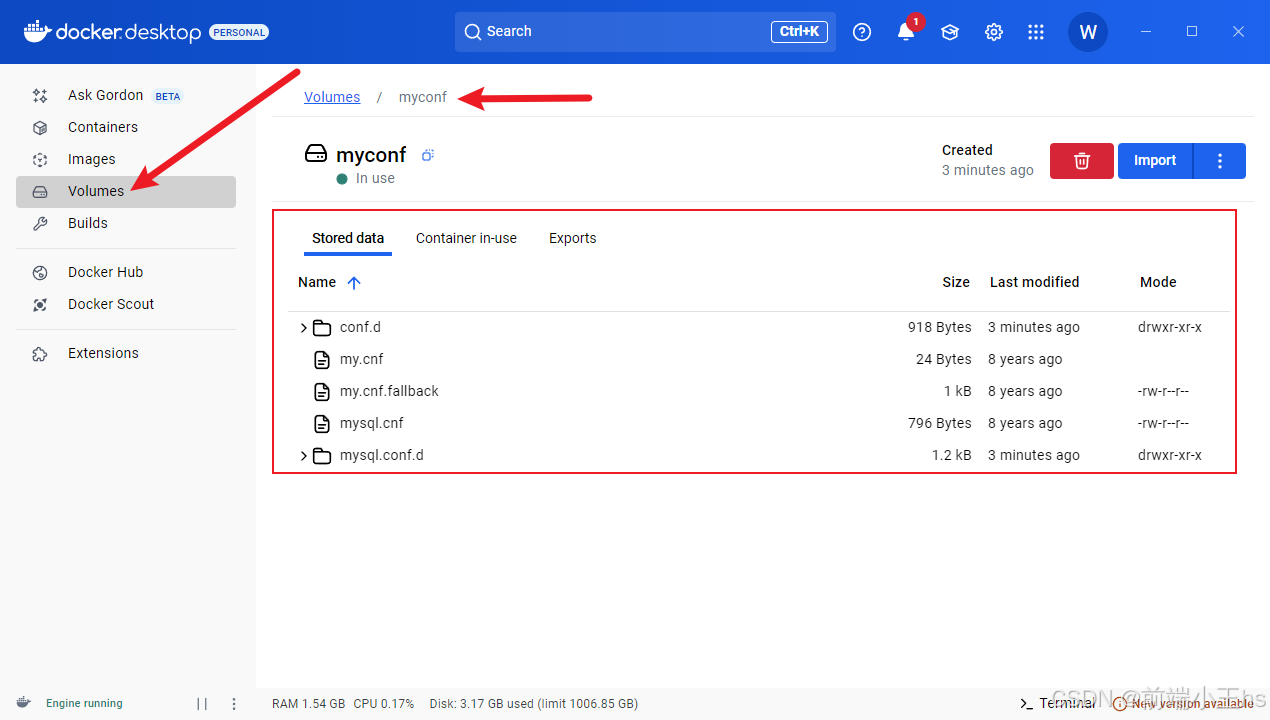
Task: Click the 918 Bytes size value
Action: [939, 328]
